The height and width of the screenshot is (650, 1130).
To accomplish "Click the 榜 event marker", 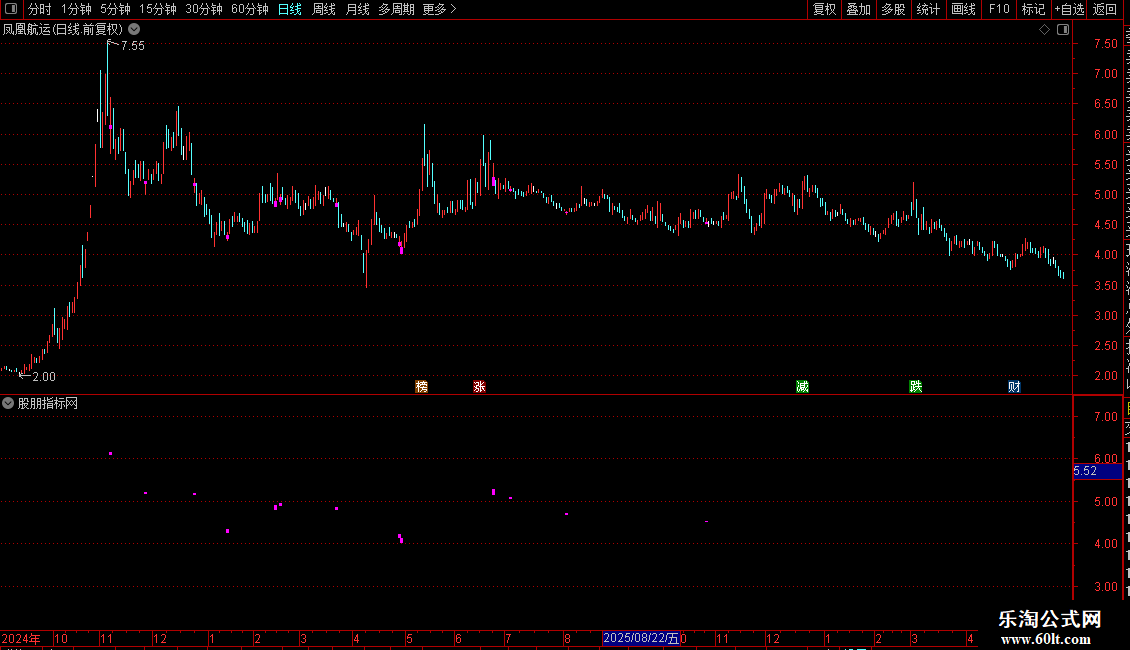I will pyautogui.click(x=422, y=387).
